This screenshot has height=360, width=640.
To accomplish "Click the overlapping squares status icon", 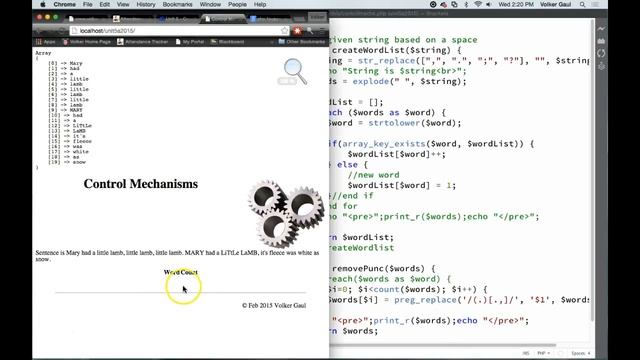I will [455, 4].
